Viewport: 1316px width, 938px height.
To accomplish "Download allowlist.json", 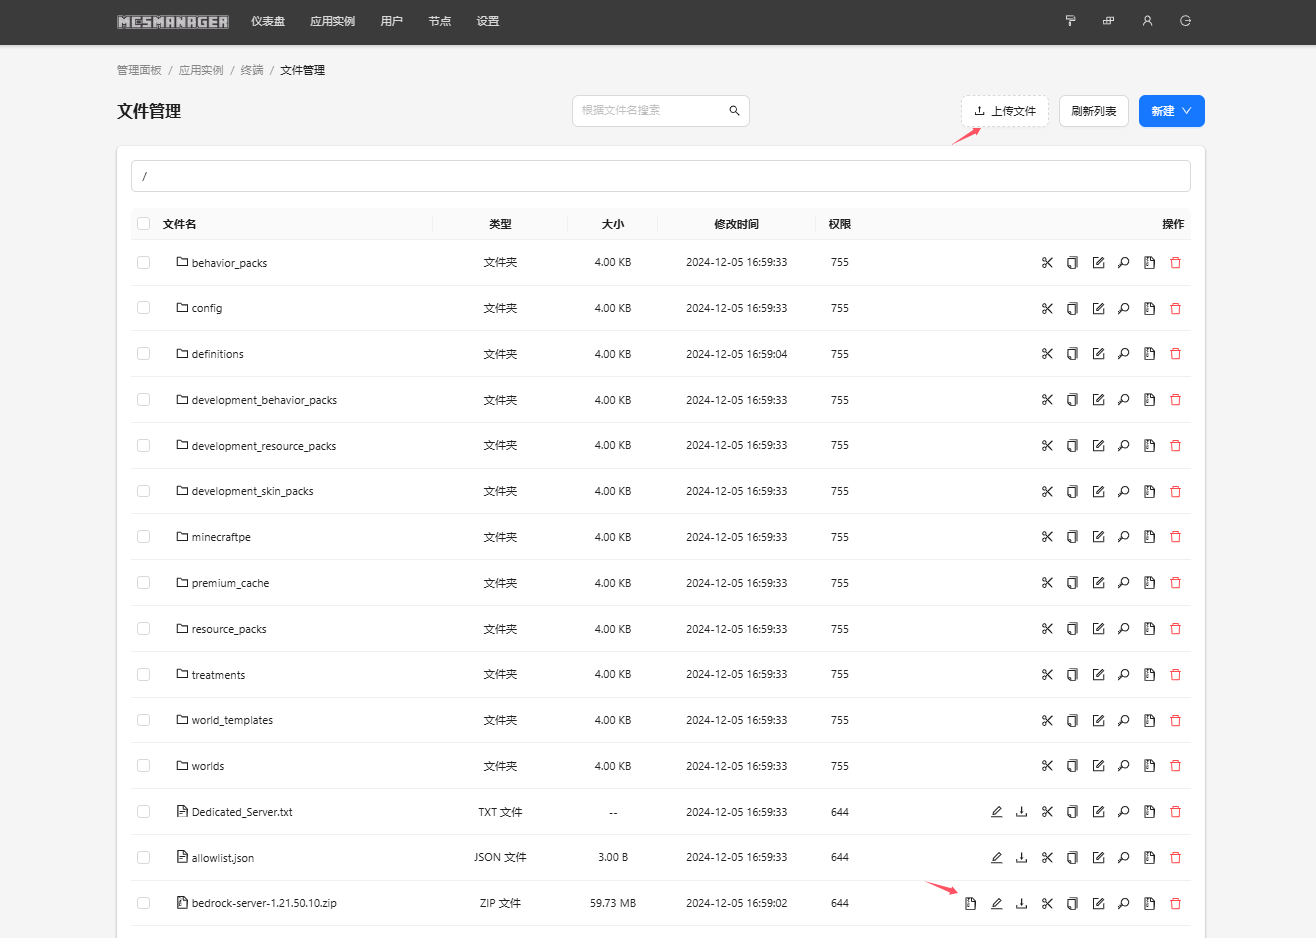I will (x=1021, y=858).
